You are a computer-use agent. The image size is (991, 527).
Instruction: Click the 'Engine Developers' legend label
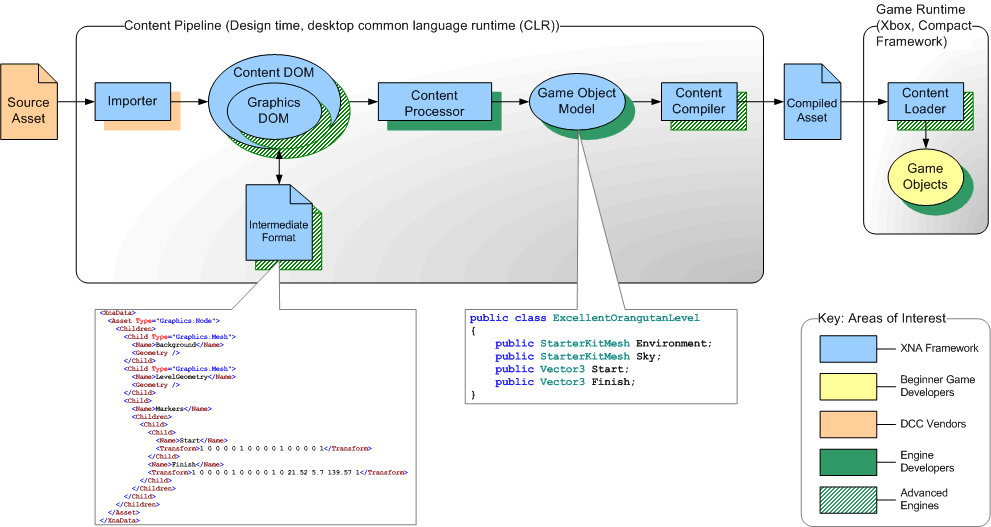point(927,461)
